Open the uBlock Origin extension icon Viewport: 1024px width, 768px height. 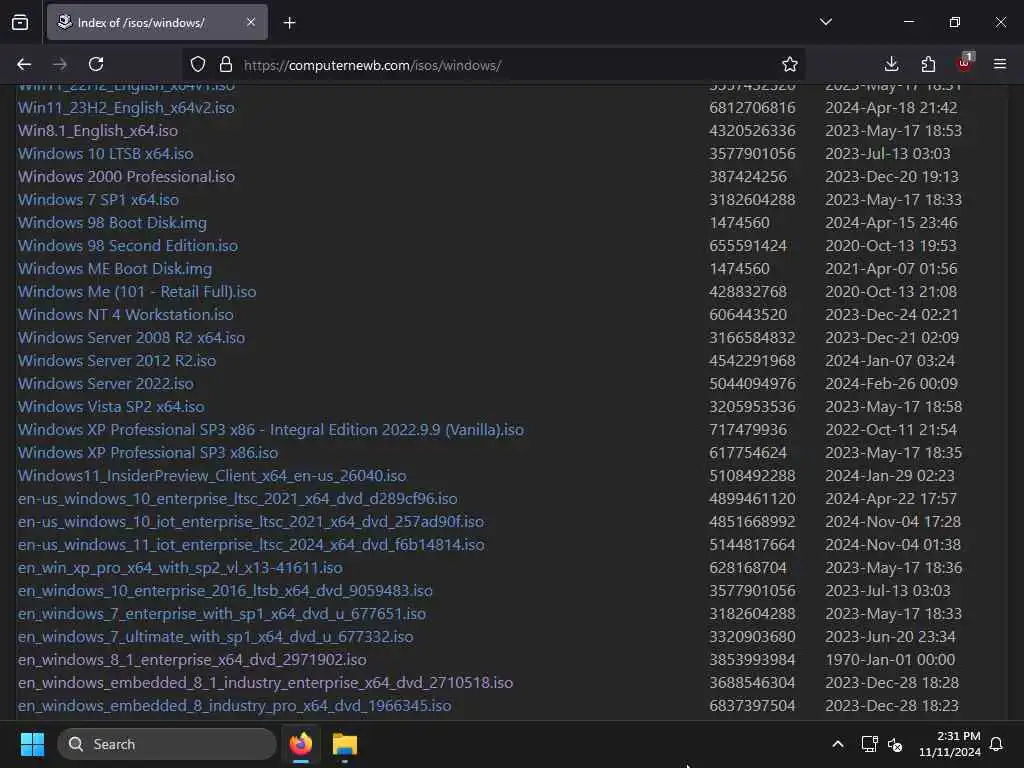(964, 63)
